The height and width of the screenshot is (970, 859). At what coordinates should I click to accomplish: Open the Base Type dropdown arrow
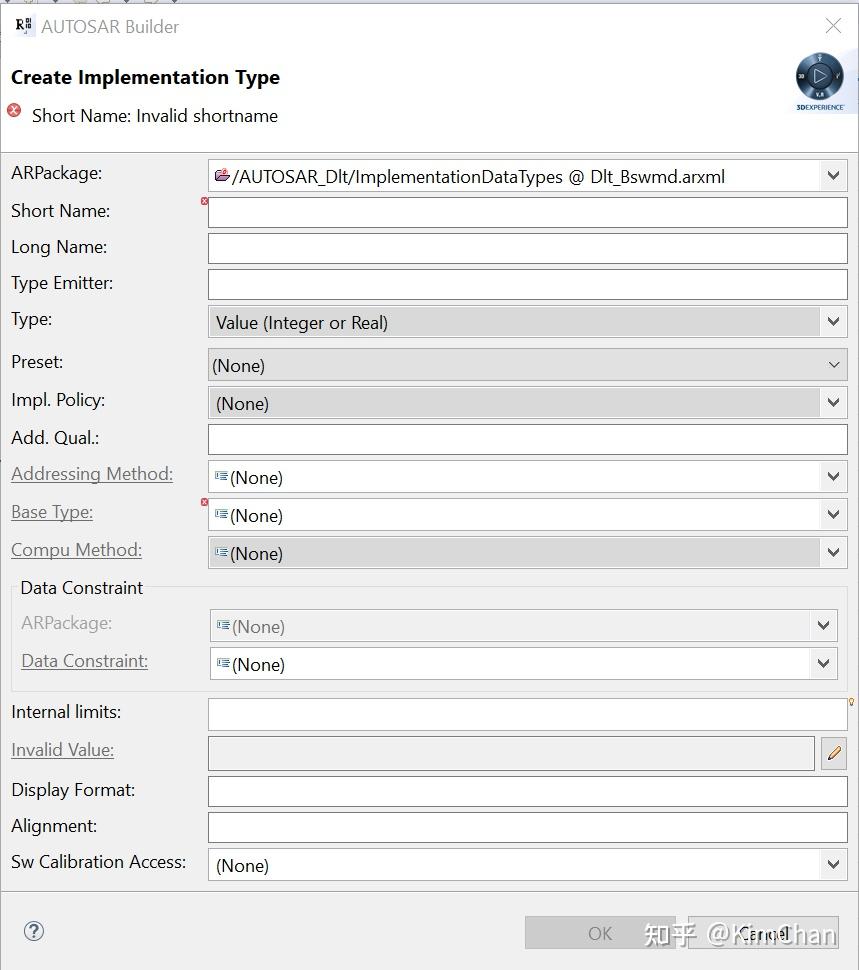pos(833,515)
